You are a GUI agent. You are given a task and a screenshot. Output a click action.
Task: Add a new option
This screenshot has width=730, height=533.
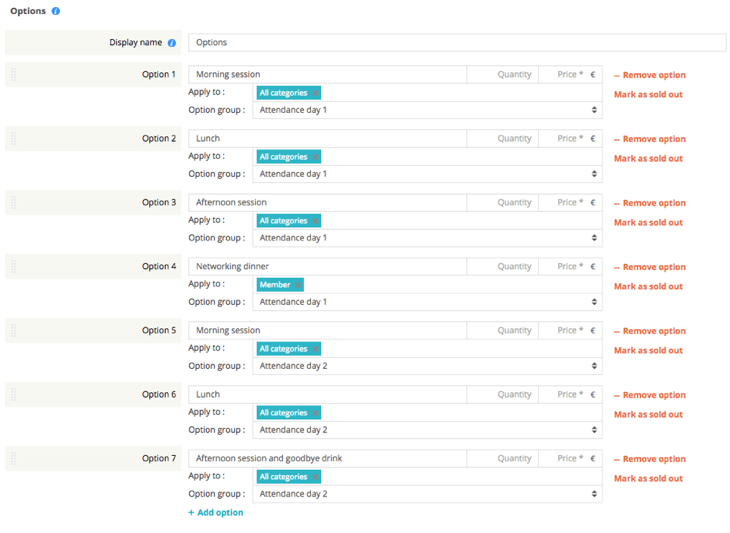click(215, 512)
